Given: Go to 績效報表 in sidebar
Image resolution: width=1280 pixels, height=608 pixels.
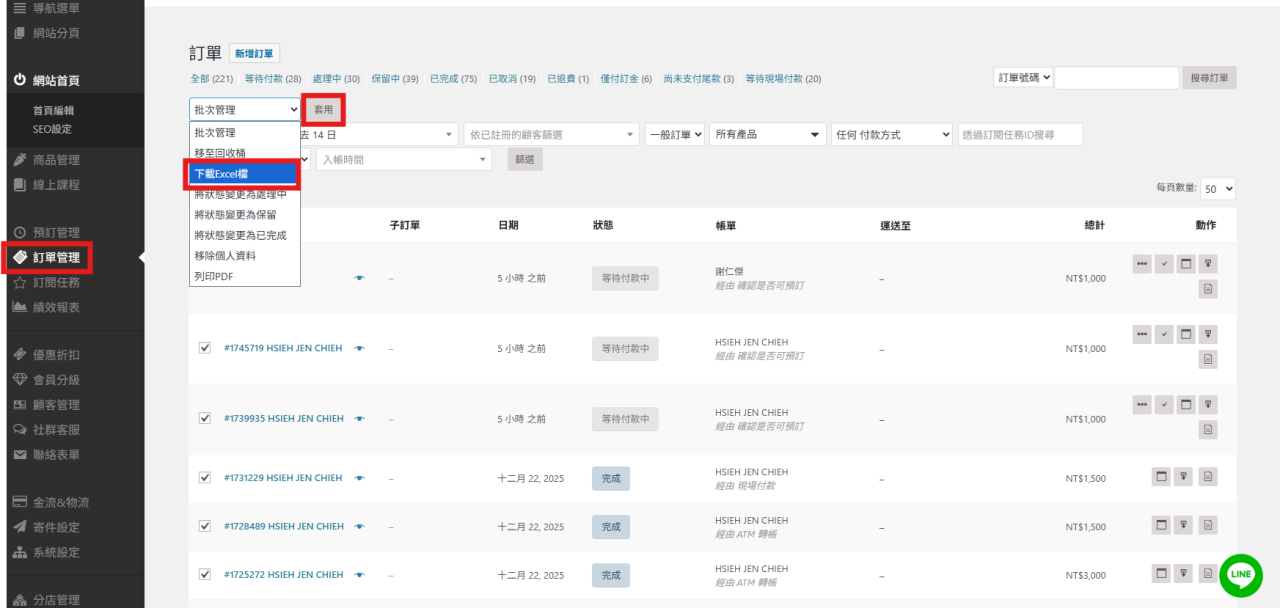Looking at the screenshot, I should click(x=56, y=307).
